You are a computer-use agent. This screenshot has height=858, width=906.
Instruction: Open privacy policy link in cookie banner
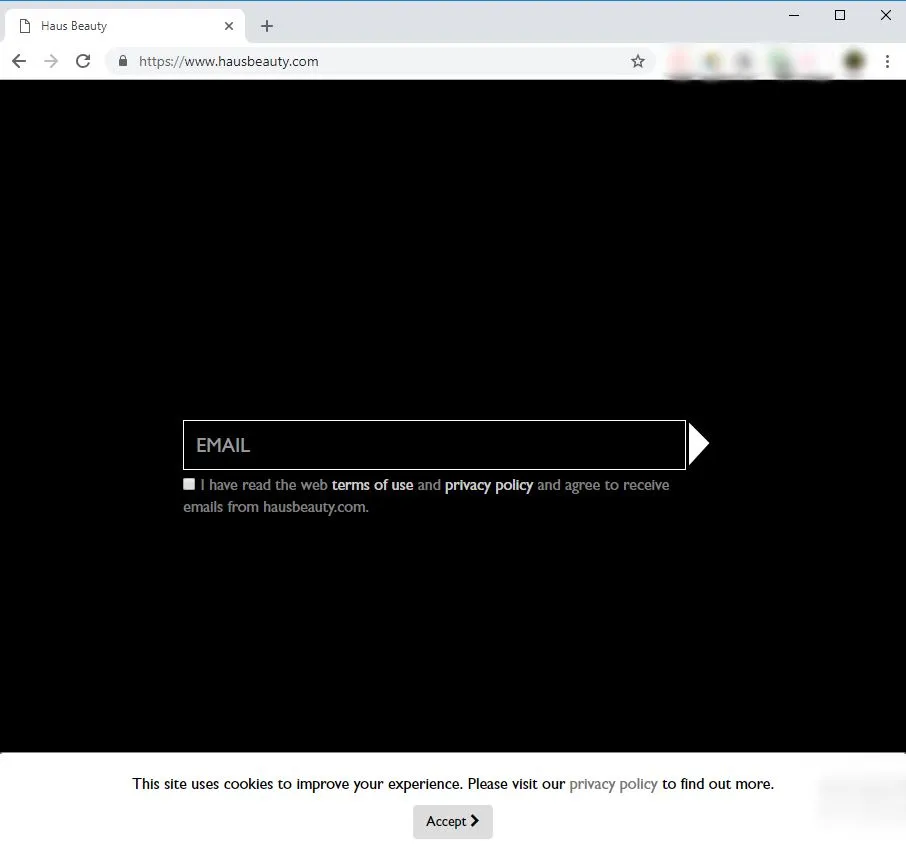point(613,784)
